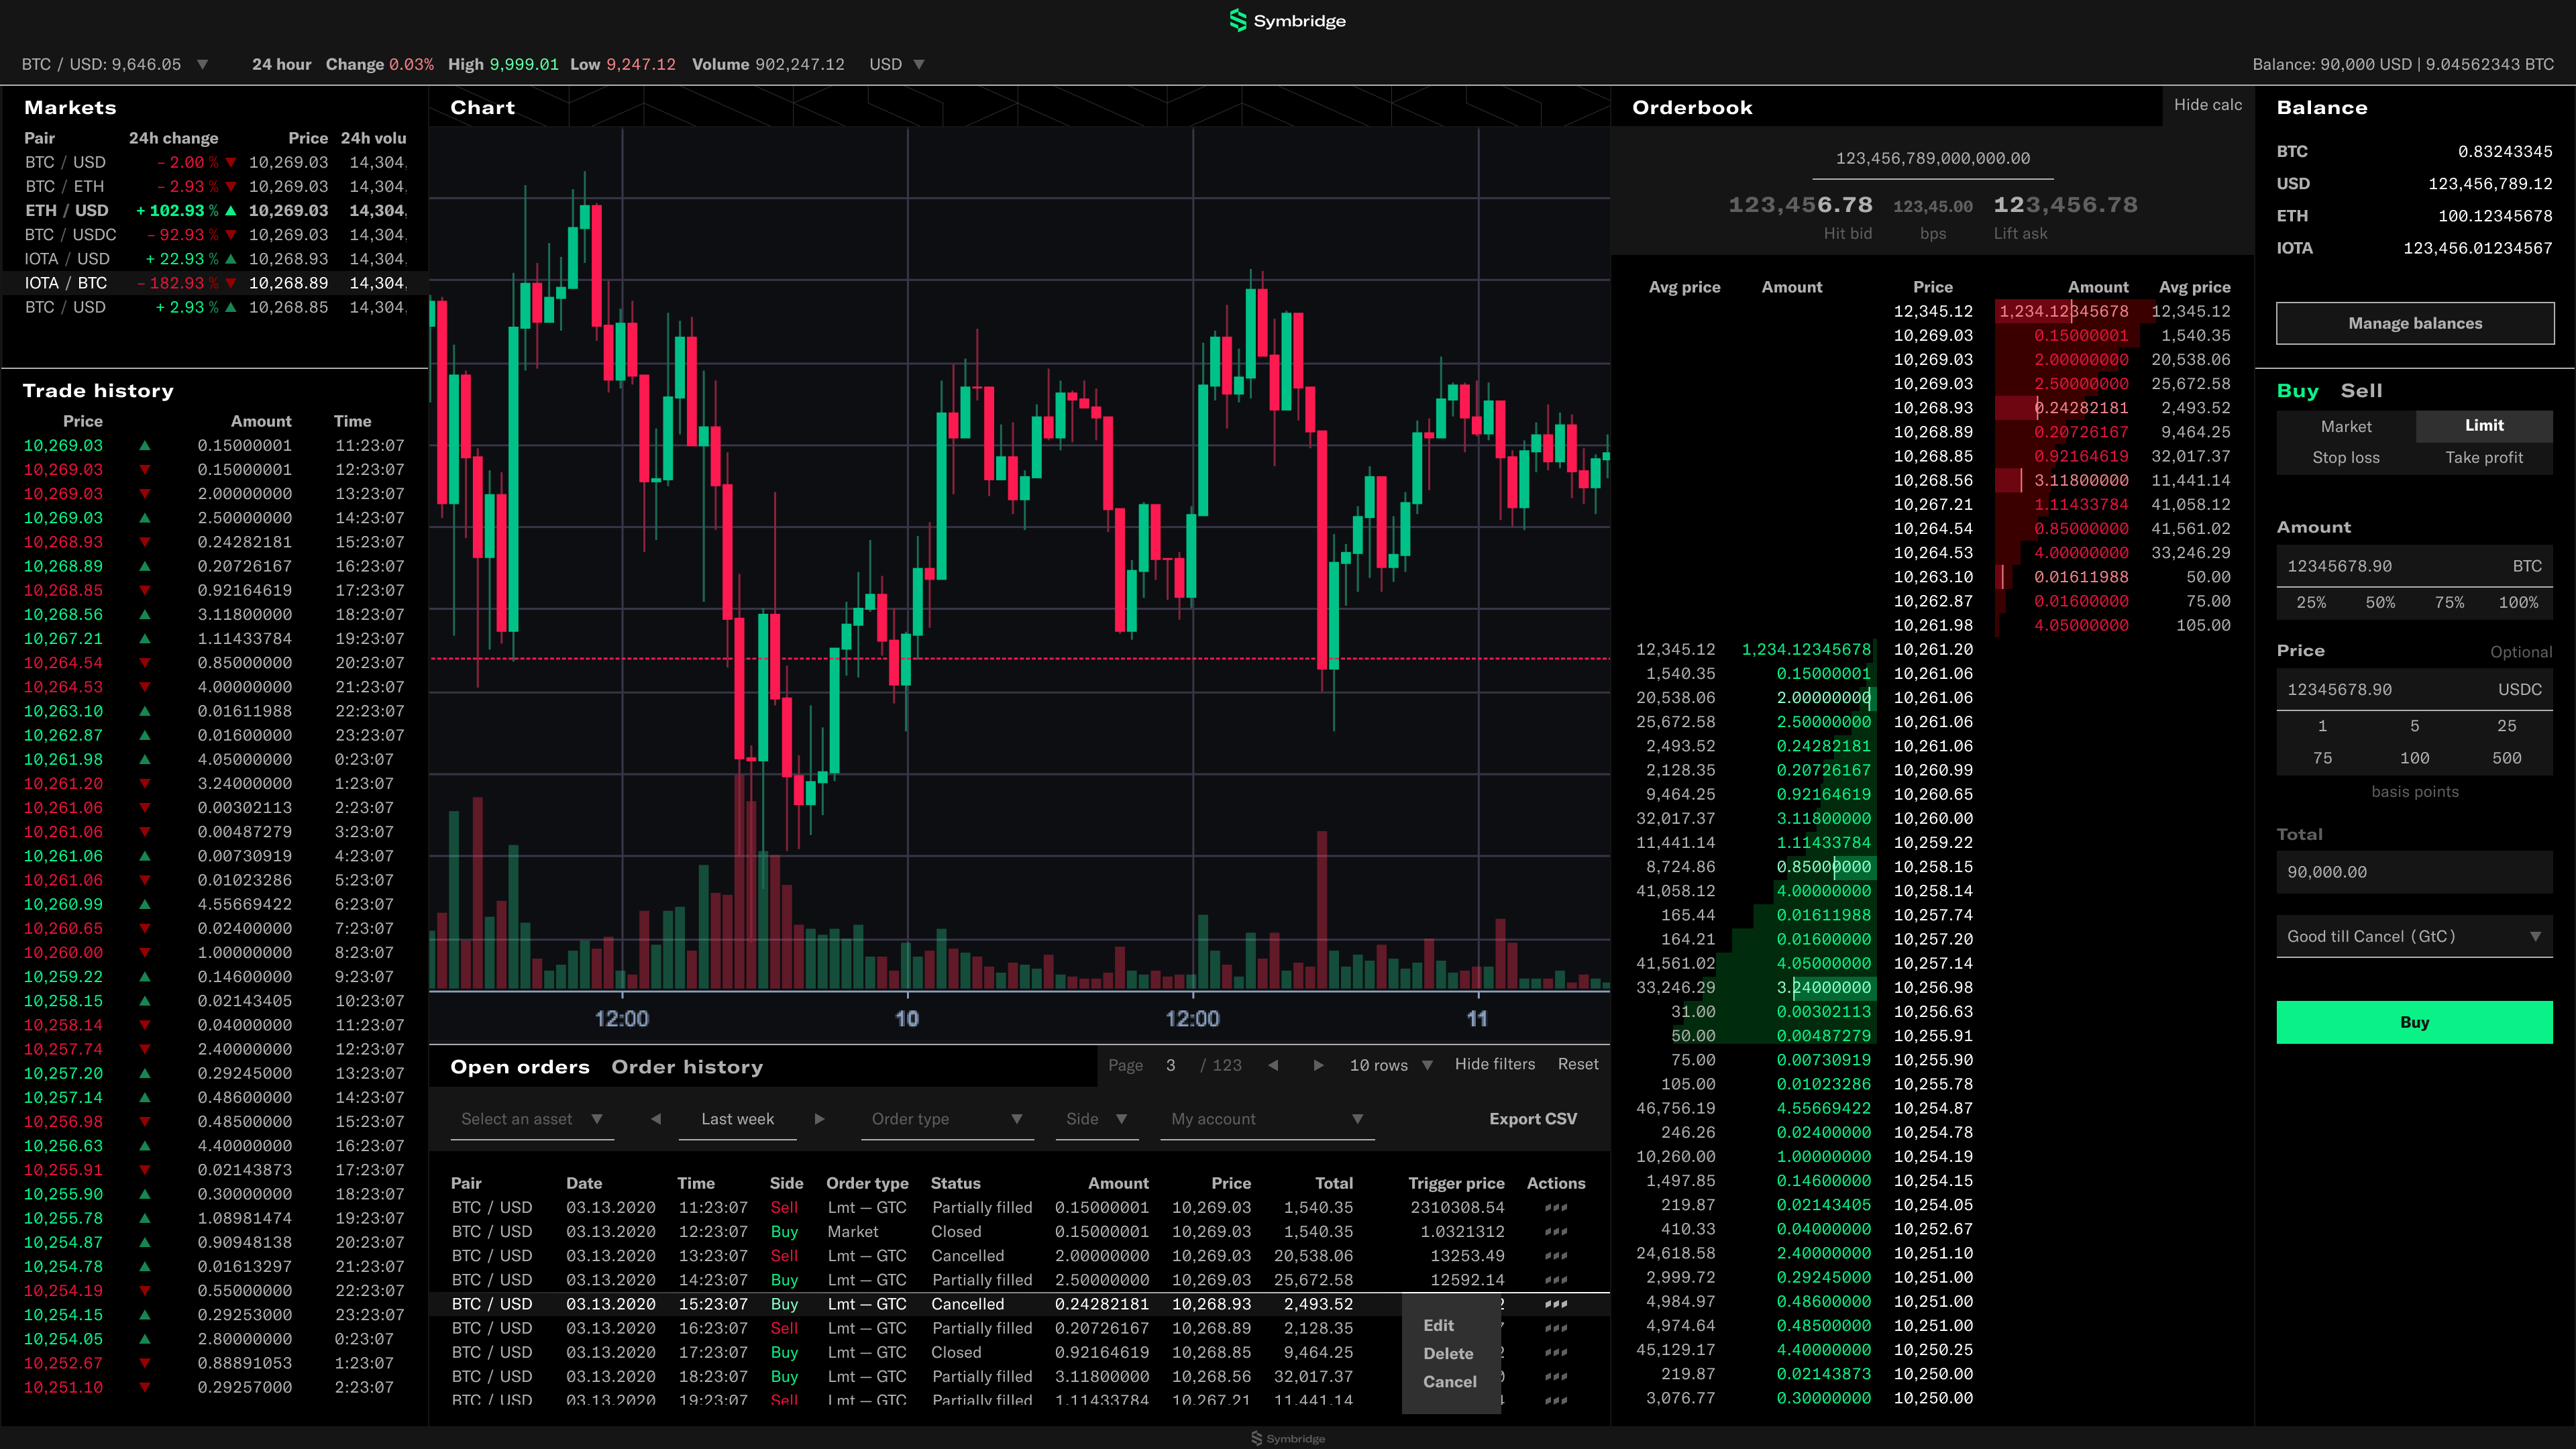
Task: Click next page arrow in orders pagination
Action: point(1318,1066)
